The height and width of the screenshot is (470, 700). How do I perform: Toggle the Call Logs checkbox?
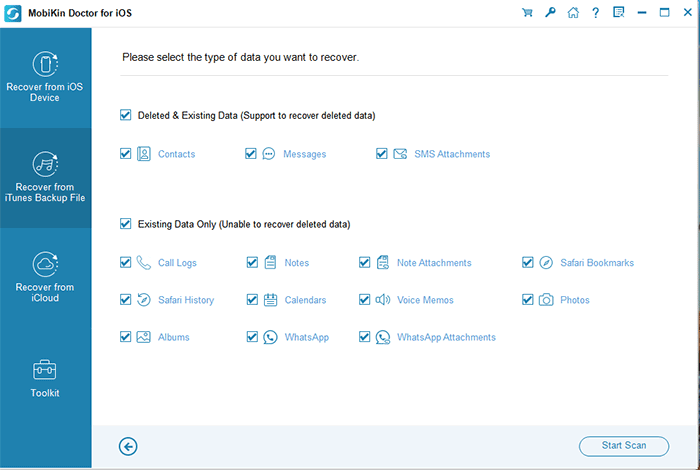[x=125, y=262]
